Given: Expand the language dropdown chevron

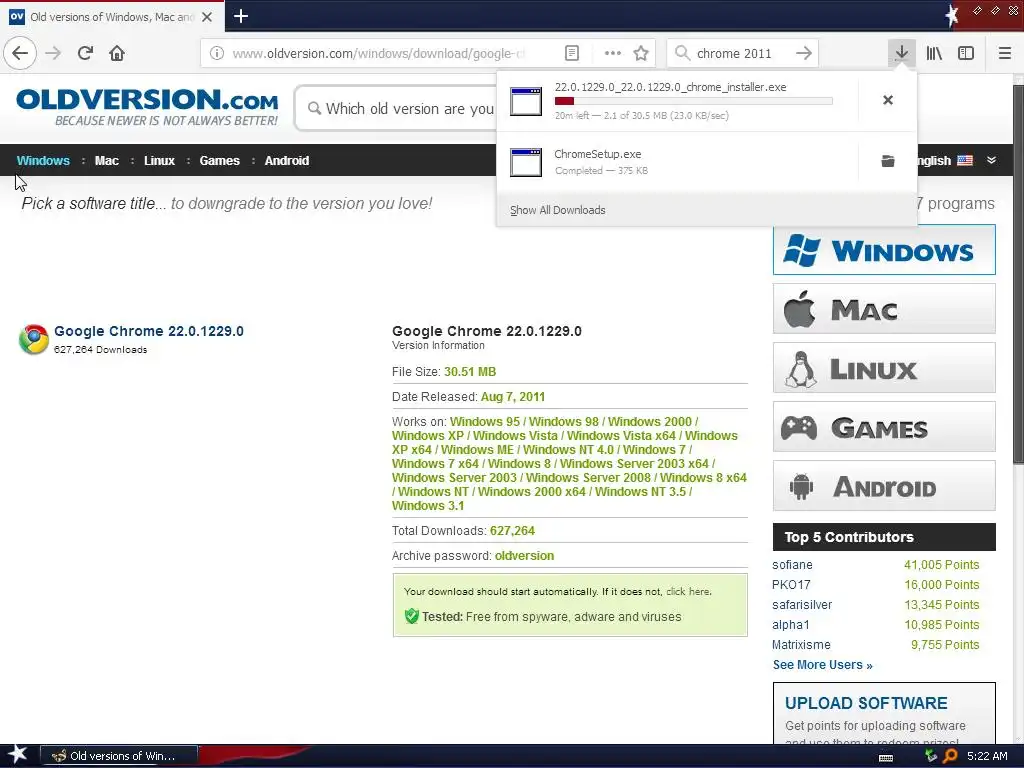Looking at the screenshot, I should click(x=991, y=160).
